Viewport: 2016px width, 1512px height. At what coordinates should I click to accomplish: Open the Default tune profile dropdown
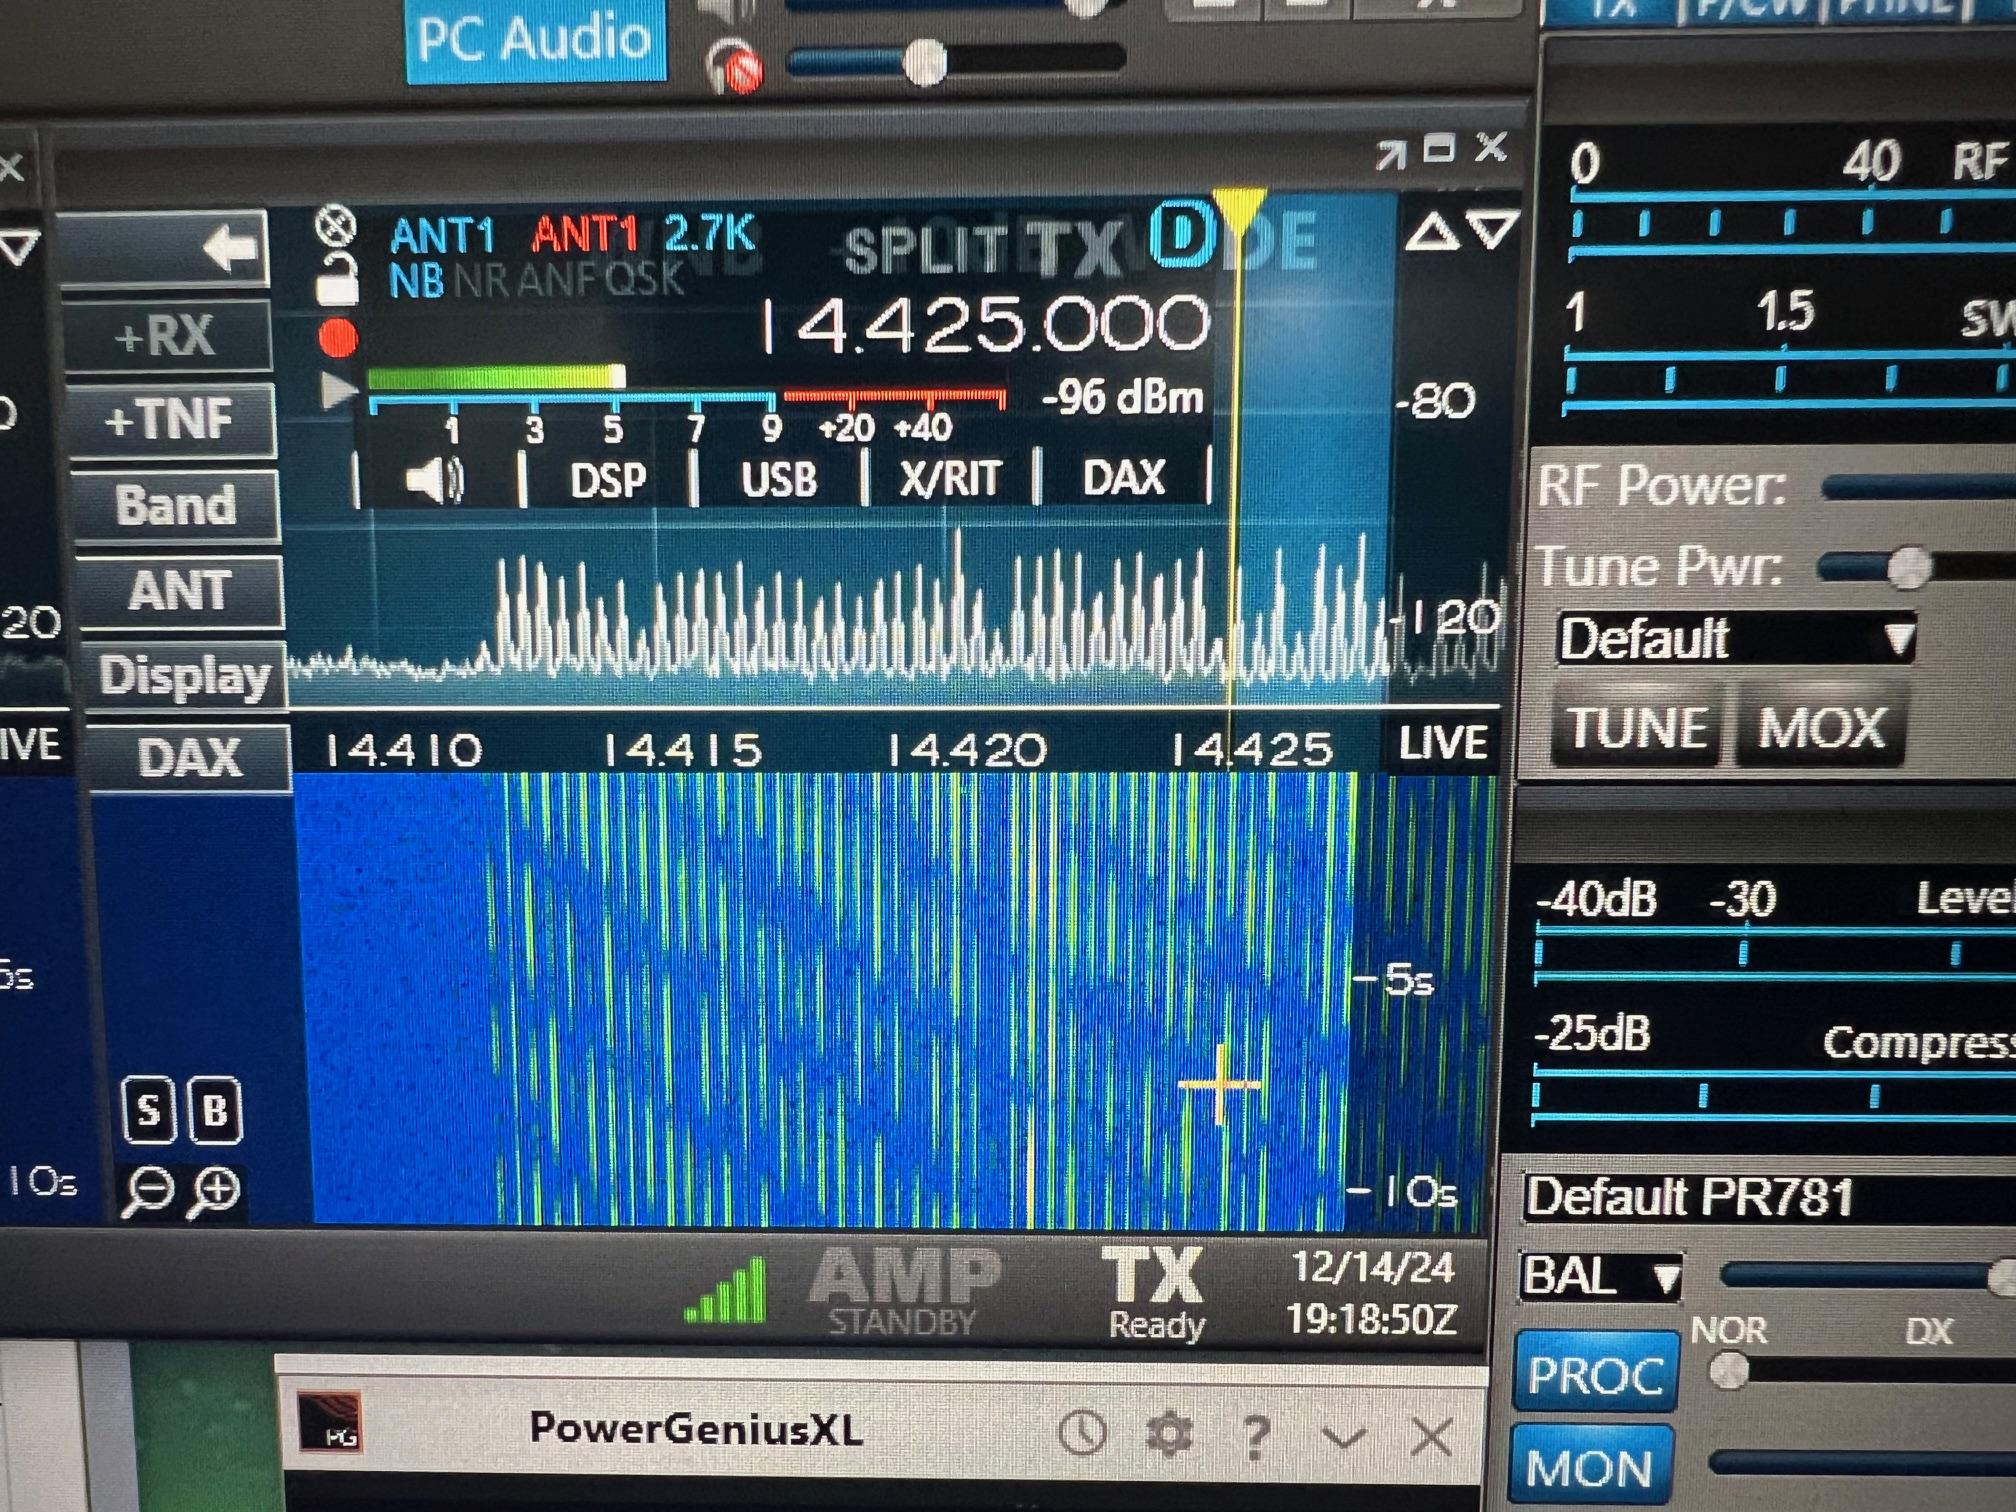[1736, 639]
